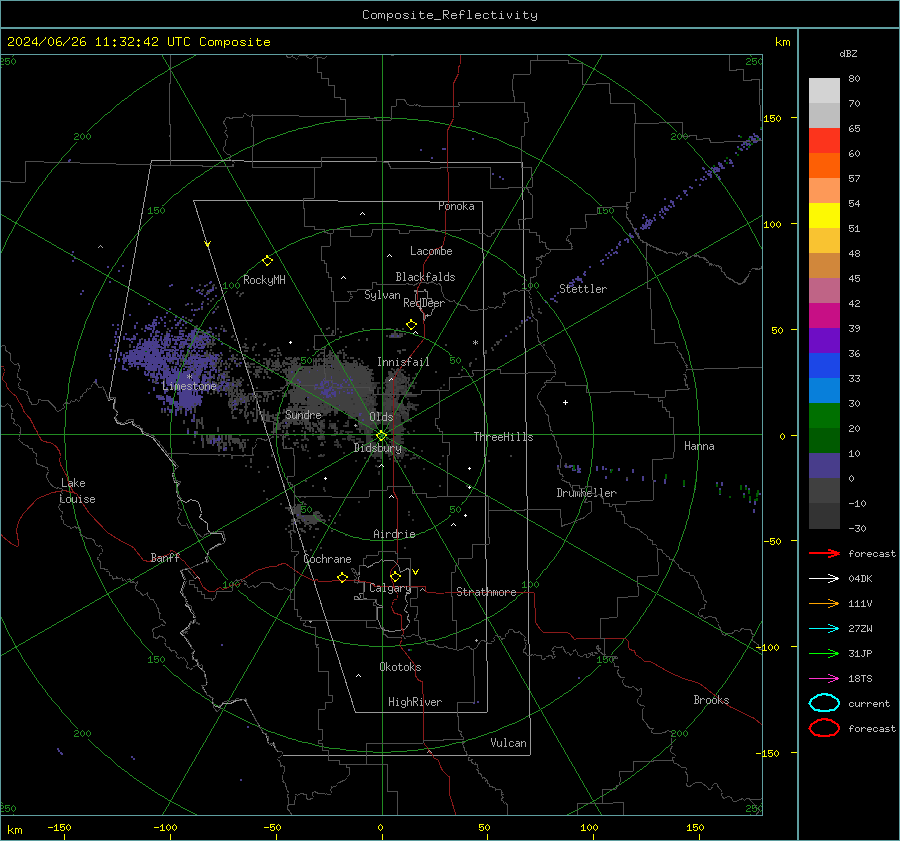Click the -150 tick on bottom km axis

coord(59,827)
